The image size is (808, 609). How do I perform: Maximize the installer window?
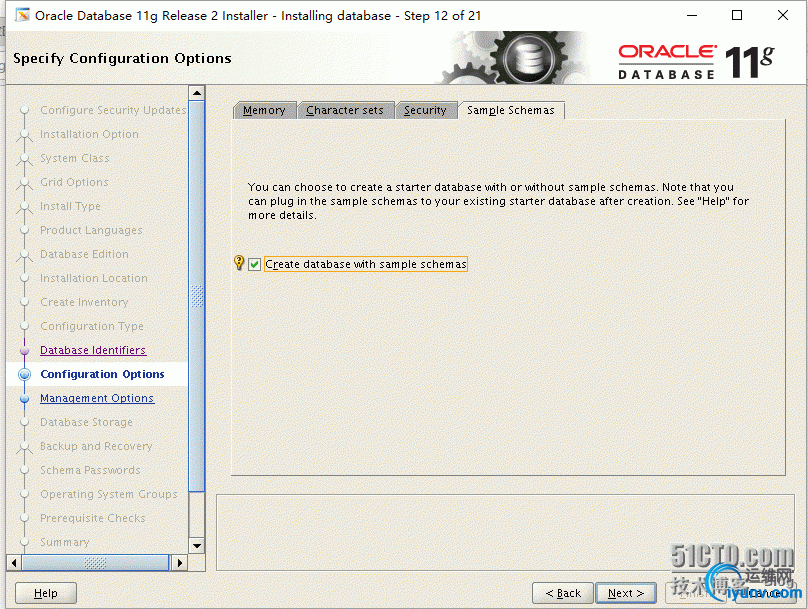(x=737, y=15)
